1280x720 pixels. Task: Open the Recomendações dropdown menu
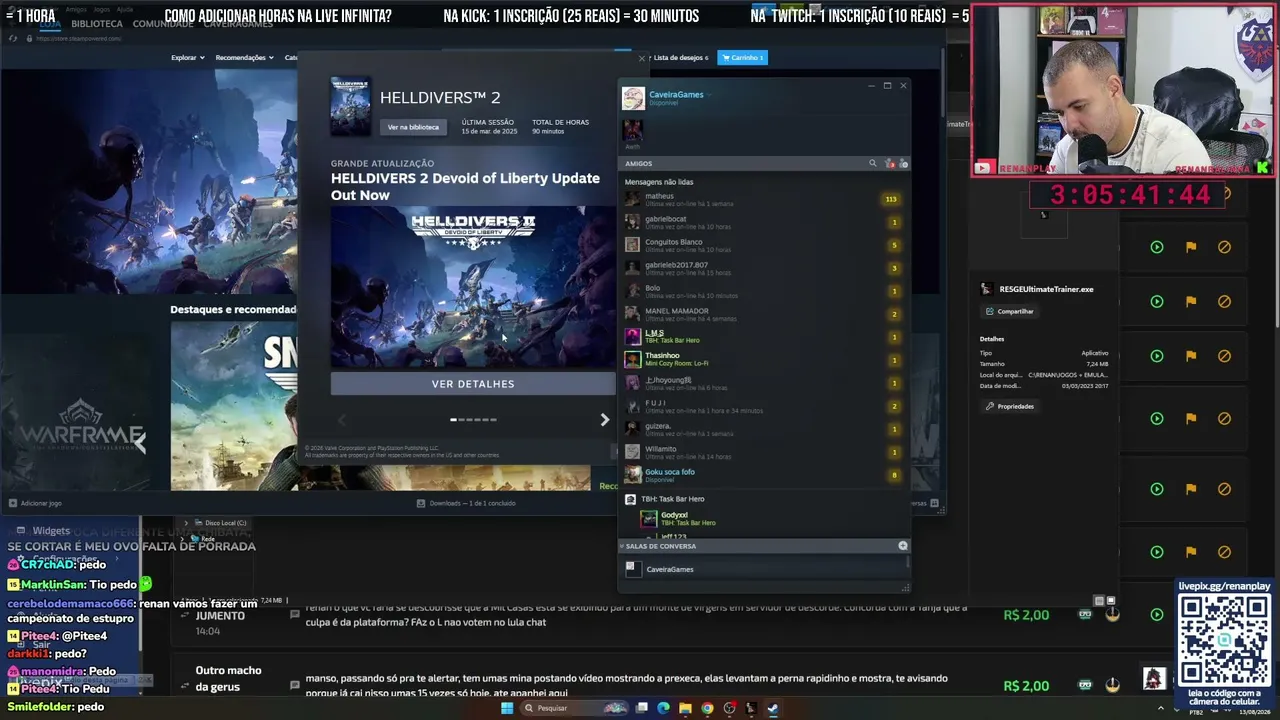click(x=244, y=58)
